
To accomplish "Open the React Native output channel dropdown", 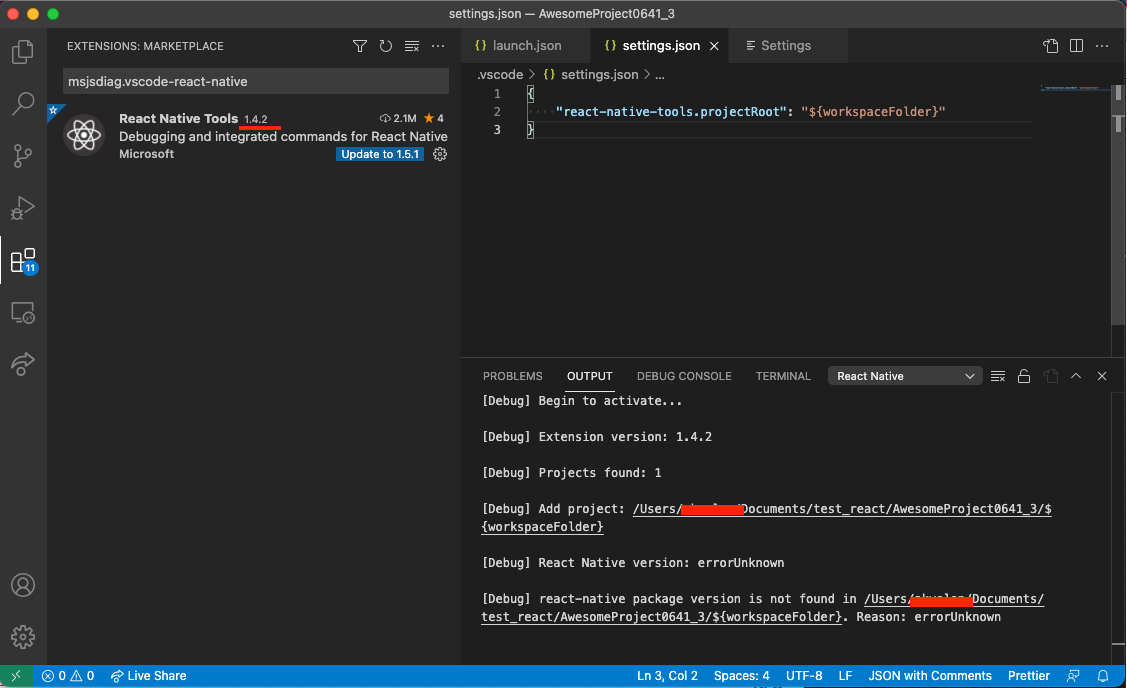I will (x=904, y=375).
